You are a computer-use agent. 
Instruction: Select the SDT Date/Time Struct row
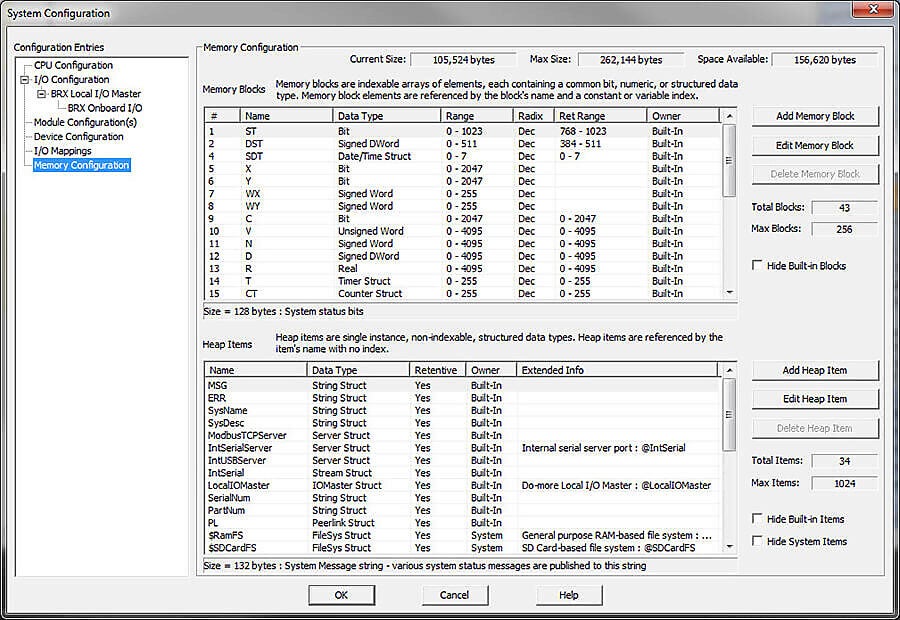pyautogui.click(x=463, y=157)
